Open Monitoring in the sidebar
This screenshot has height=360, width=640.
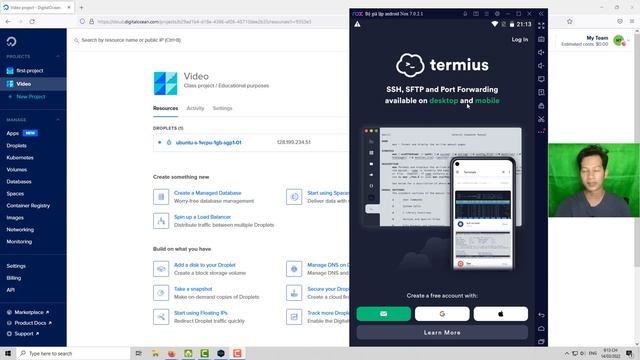pos(19,242)
